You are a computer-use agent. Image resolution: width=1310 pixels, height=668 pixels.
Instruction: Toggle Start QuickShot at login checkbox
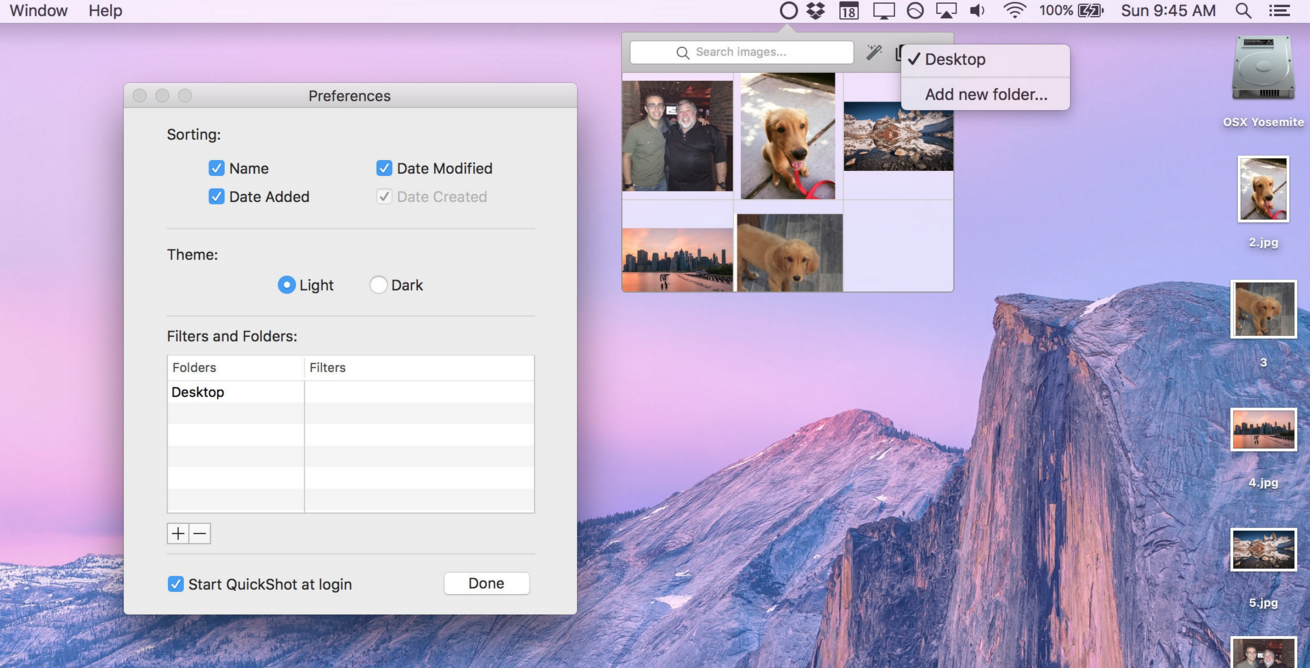tap(175, 584)
